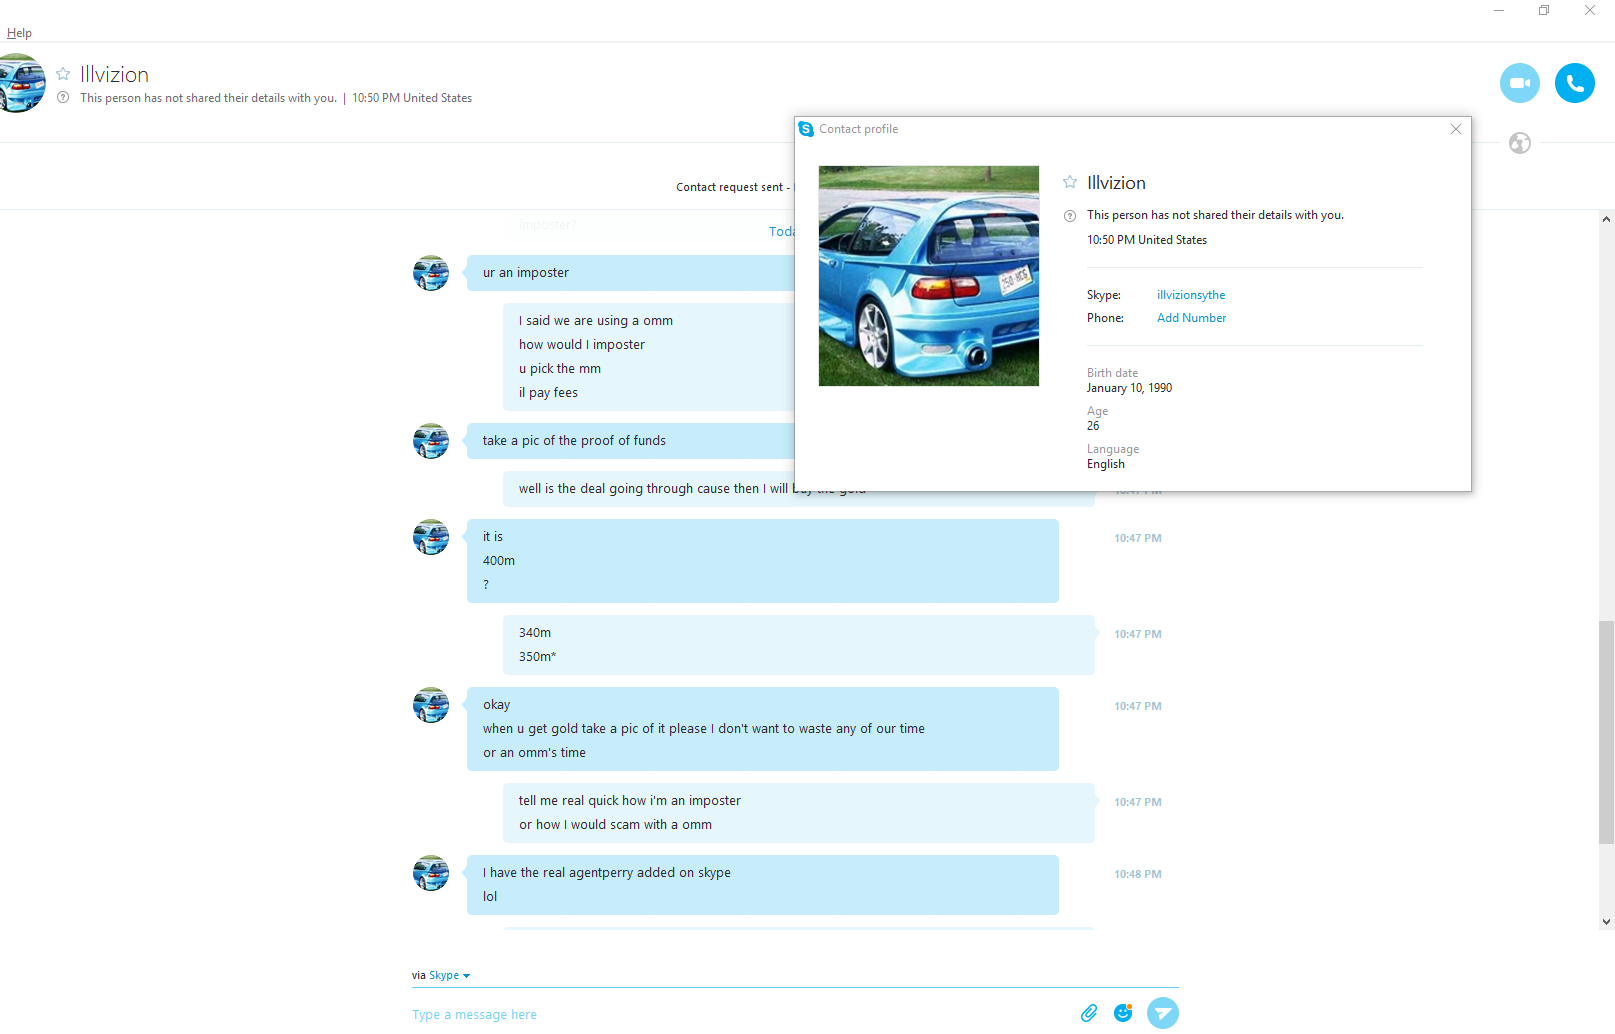Click the message input field
Image resolution: width=1615 pixels, height=1034 pixels.
pyautogui.click(x=740, y=1014)
